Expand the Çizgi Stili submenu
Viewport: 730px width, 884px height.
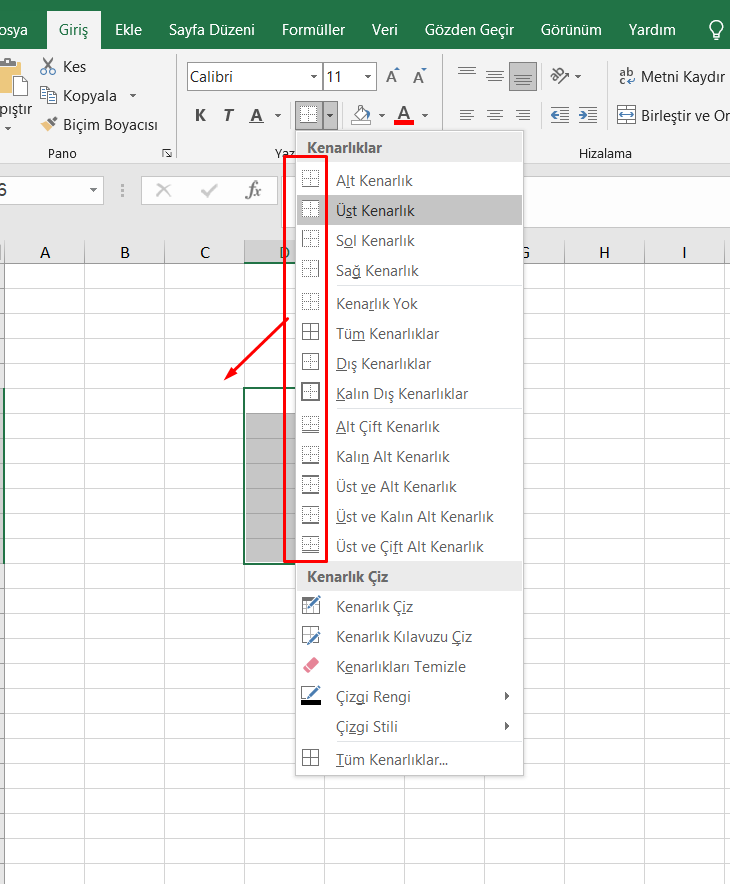pyautogui.click(x=409, y=726)
